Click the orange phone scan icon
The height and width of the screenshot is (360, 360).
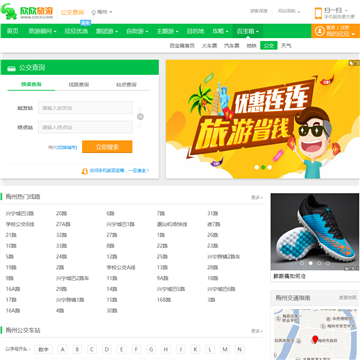(319, 13)
